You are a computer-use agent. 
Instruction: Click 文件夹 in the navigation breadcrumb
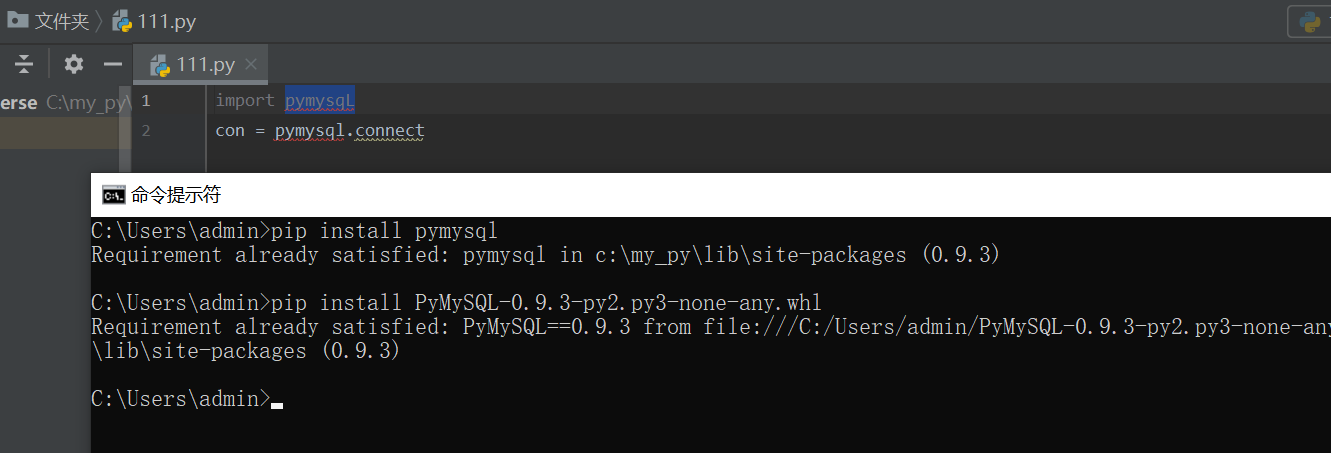coord(62,20)
